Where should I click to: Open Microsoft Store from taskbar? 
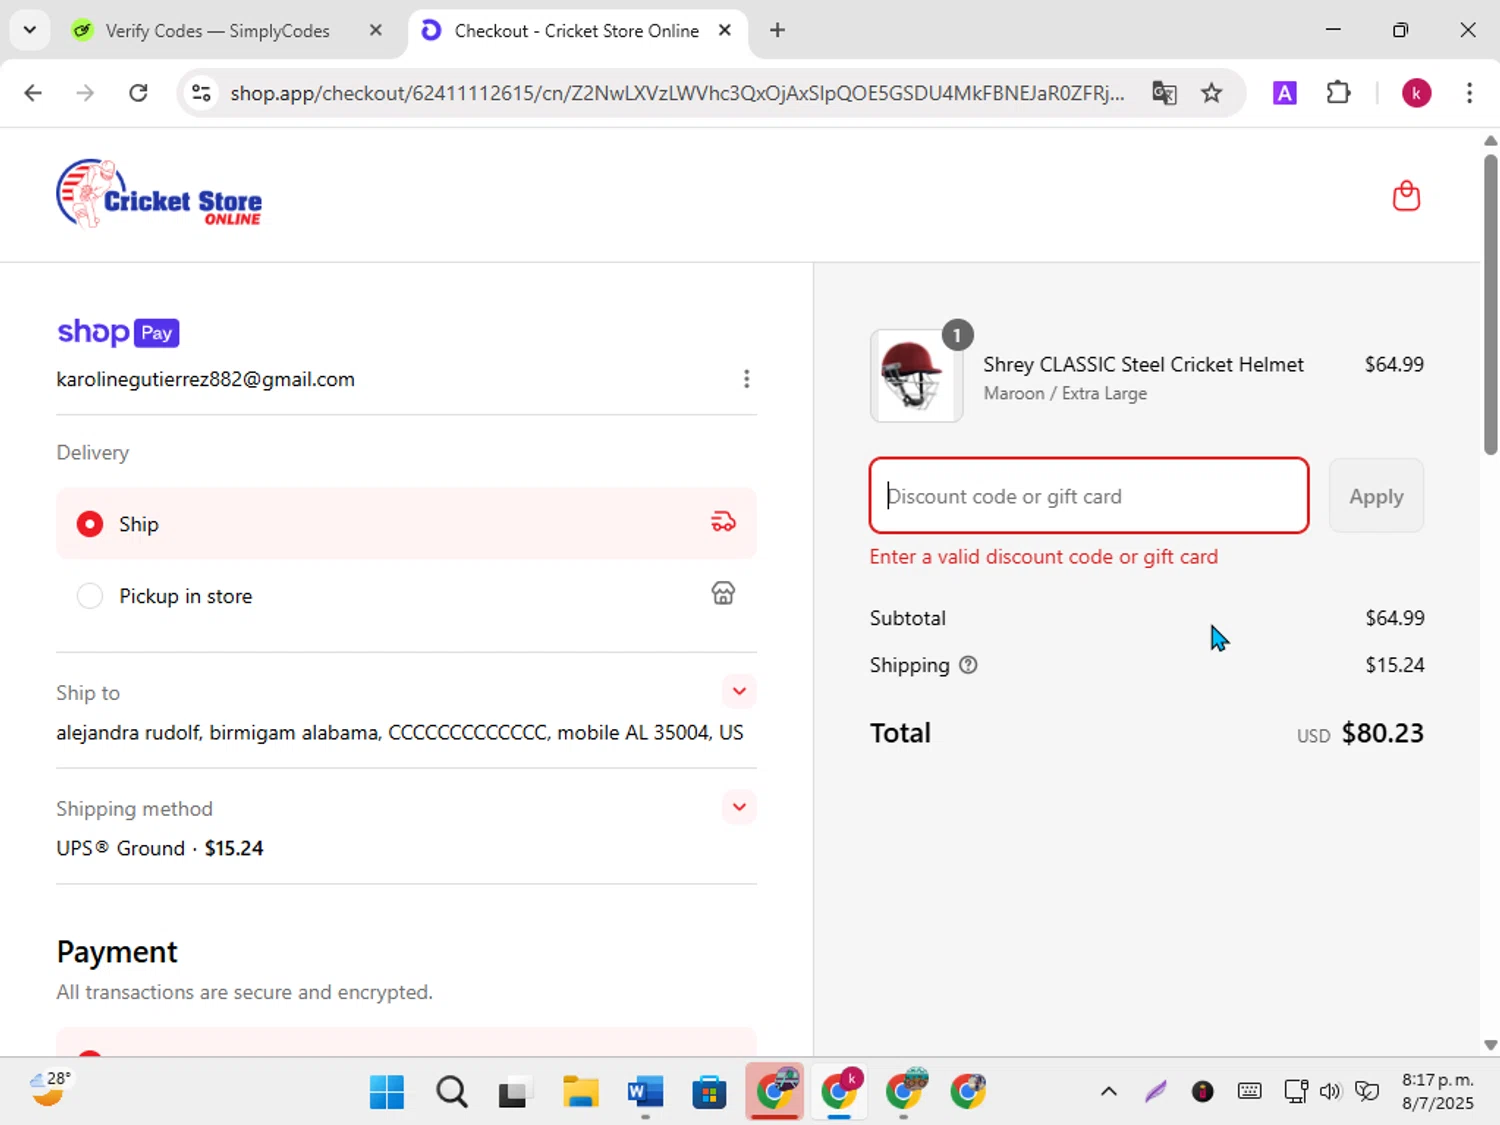point(709,1091)
